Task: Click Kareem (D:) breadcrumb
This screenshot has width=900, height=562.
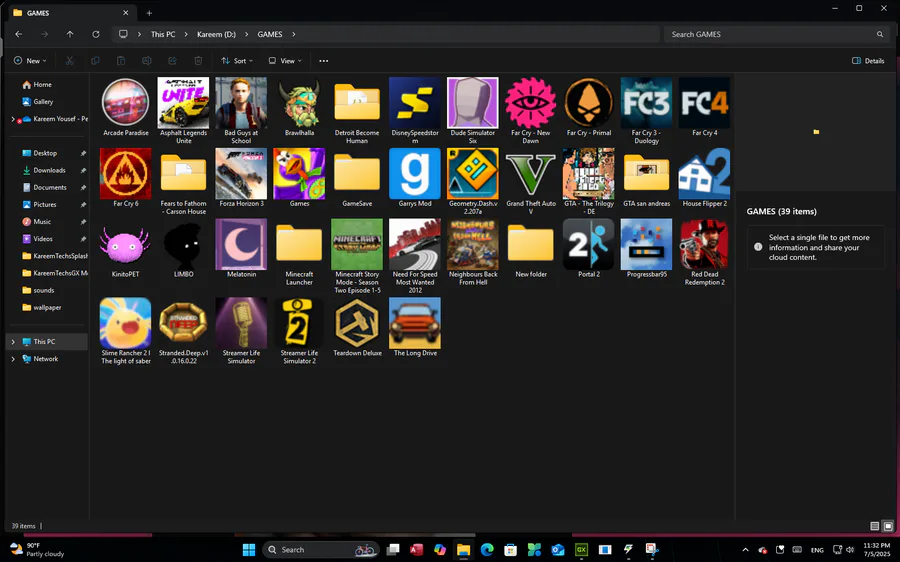Action: pos(216,34)
